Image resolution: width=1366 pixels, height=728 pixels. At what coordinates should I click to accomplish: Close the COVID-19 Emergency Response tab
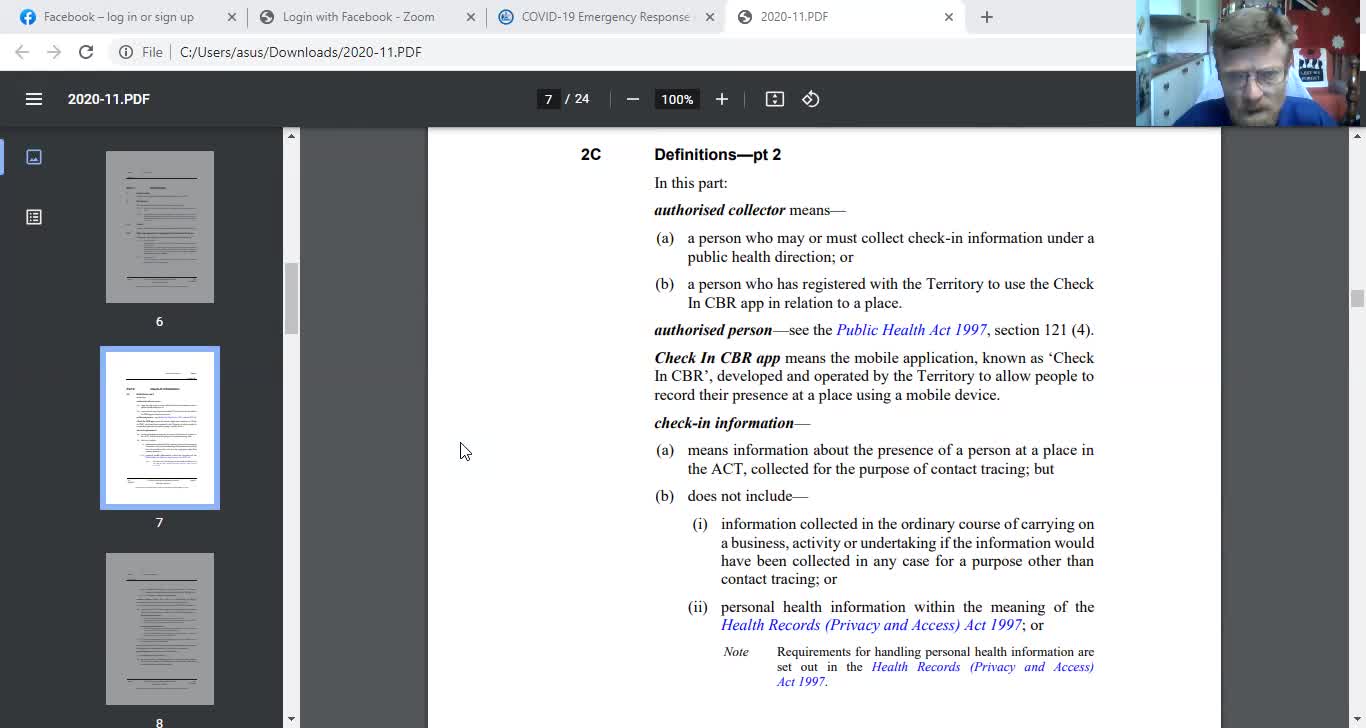click(x=710, y=17)
